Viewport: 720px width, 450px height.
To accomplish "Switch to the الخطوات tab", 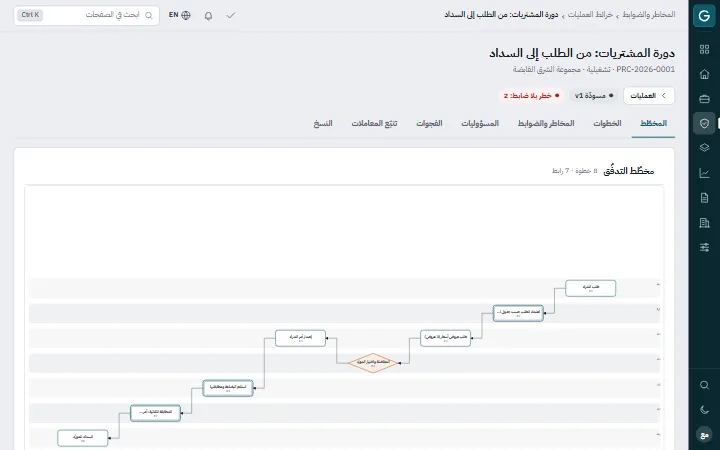I will (607, 124).
